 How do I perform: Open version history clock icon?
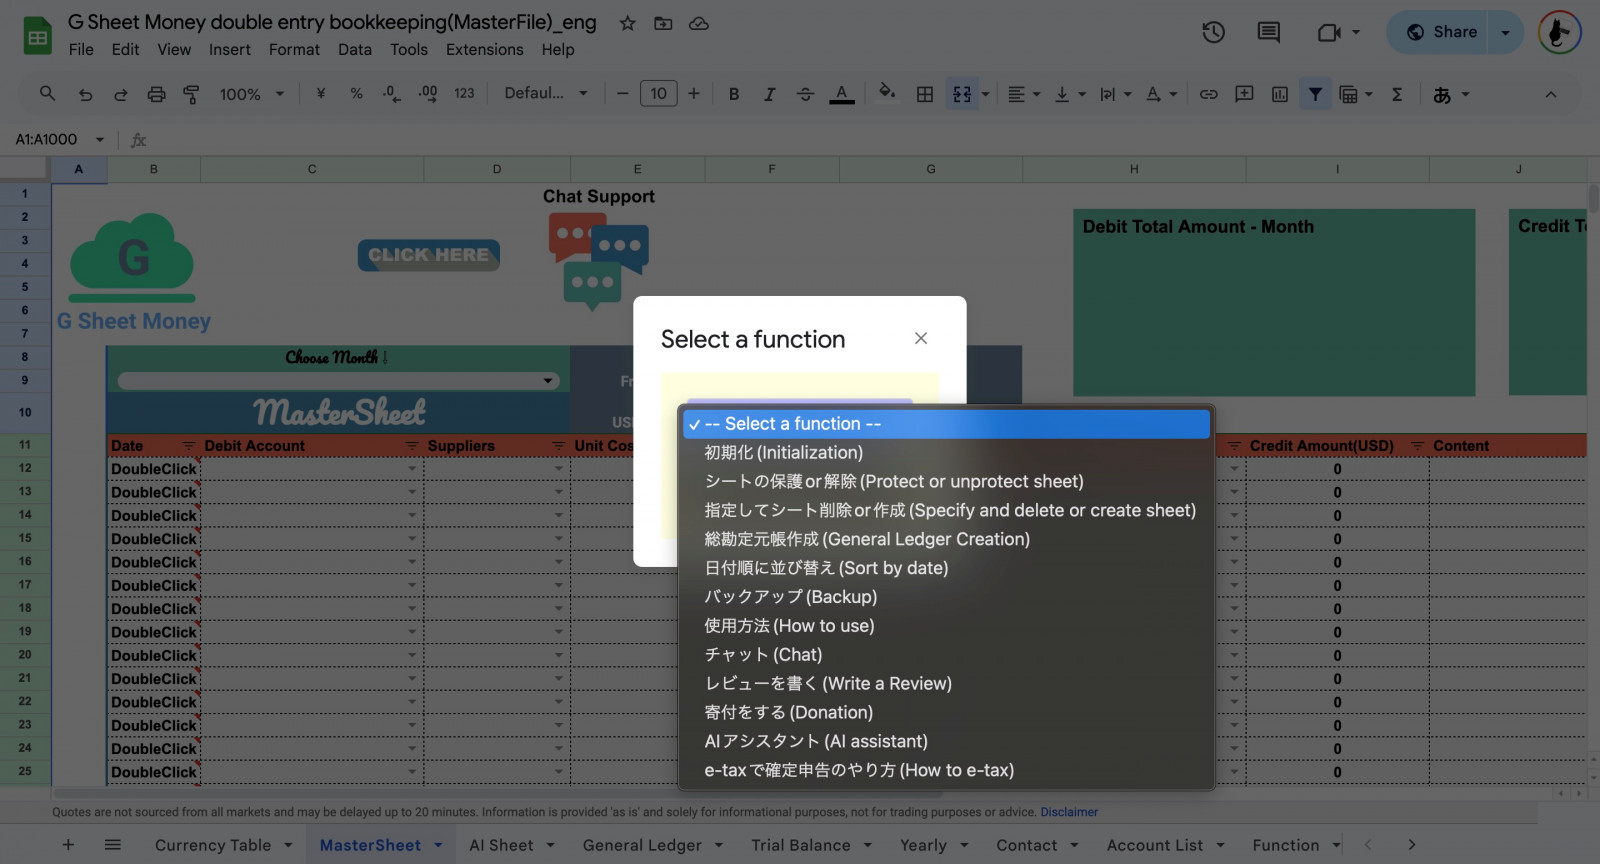click(x=1213, y=33)
